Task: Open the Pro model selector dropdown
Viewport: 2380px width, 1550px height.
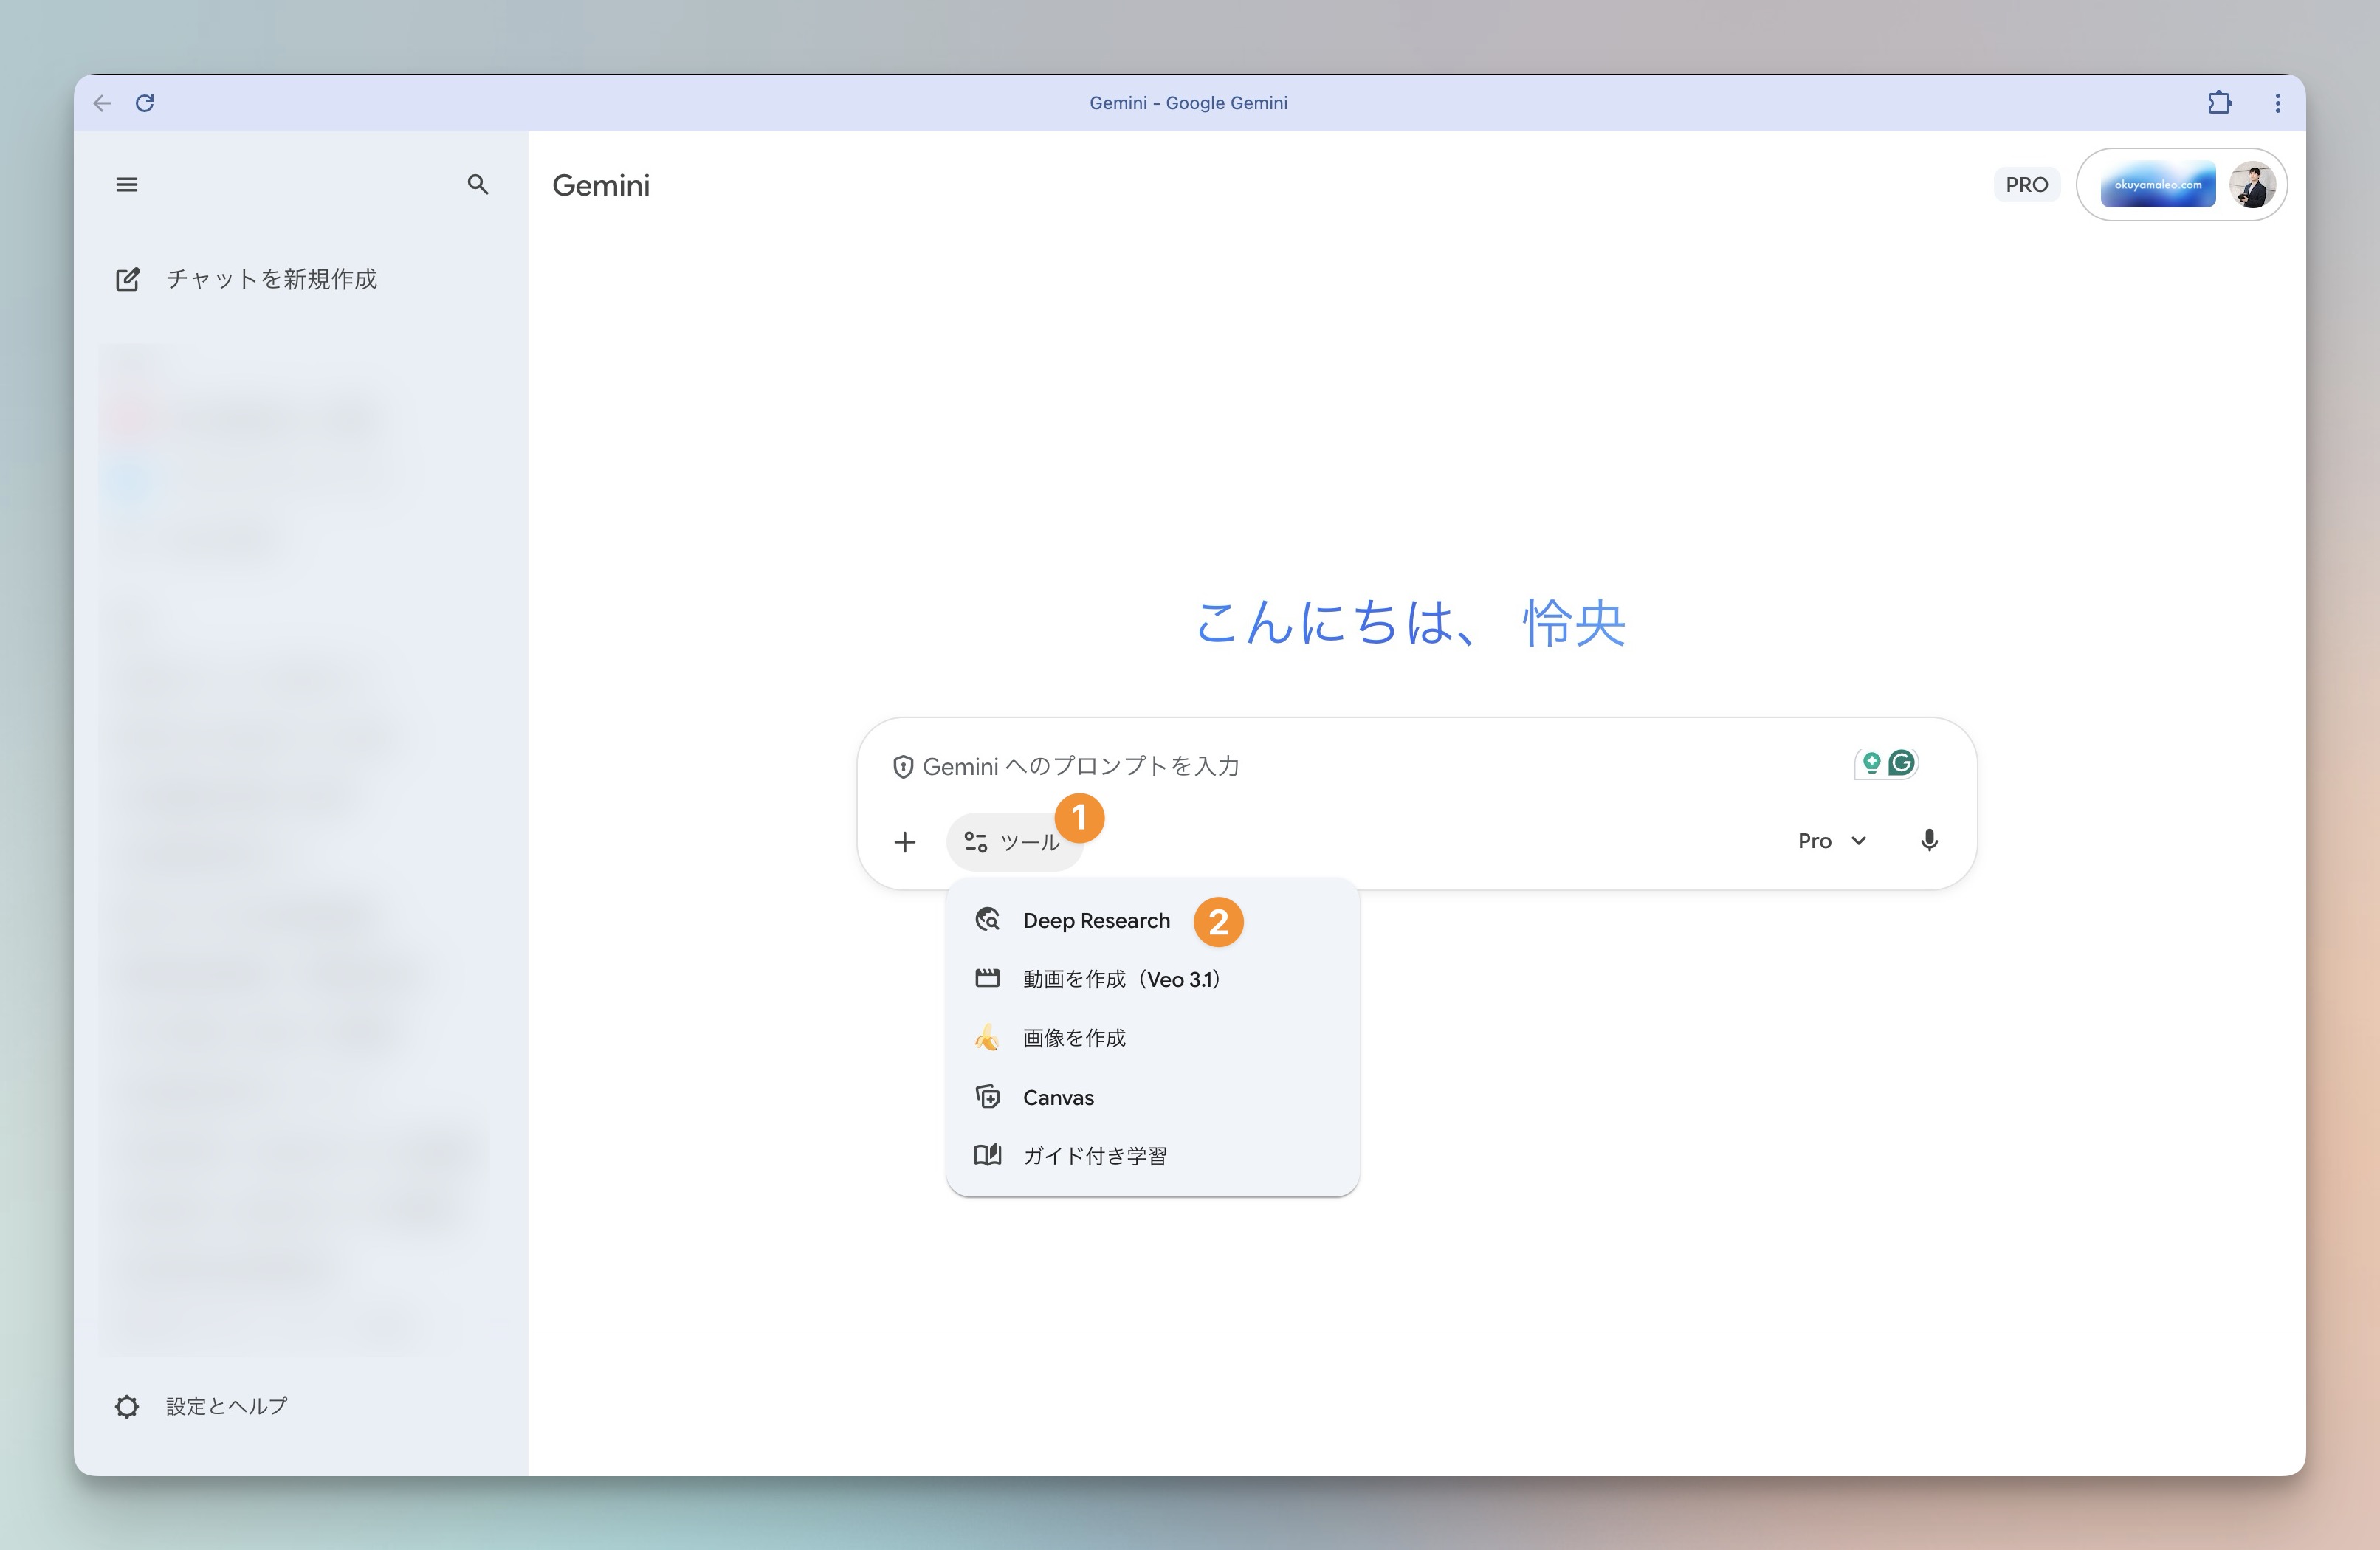Action: (1831, 840)
